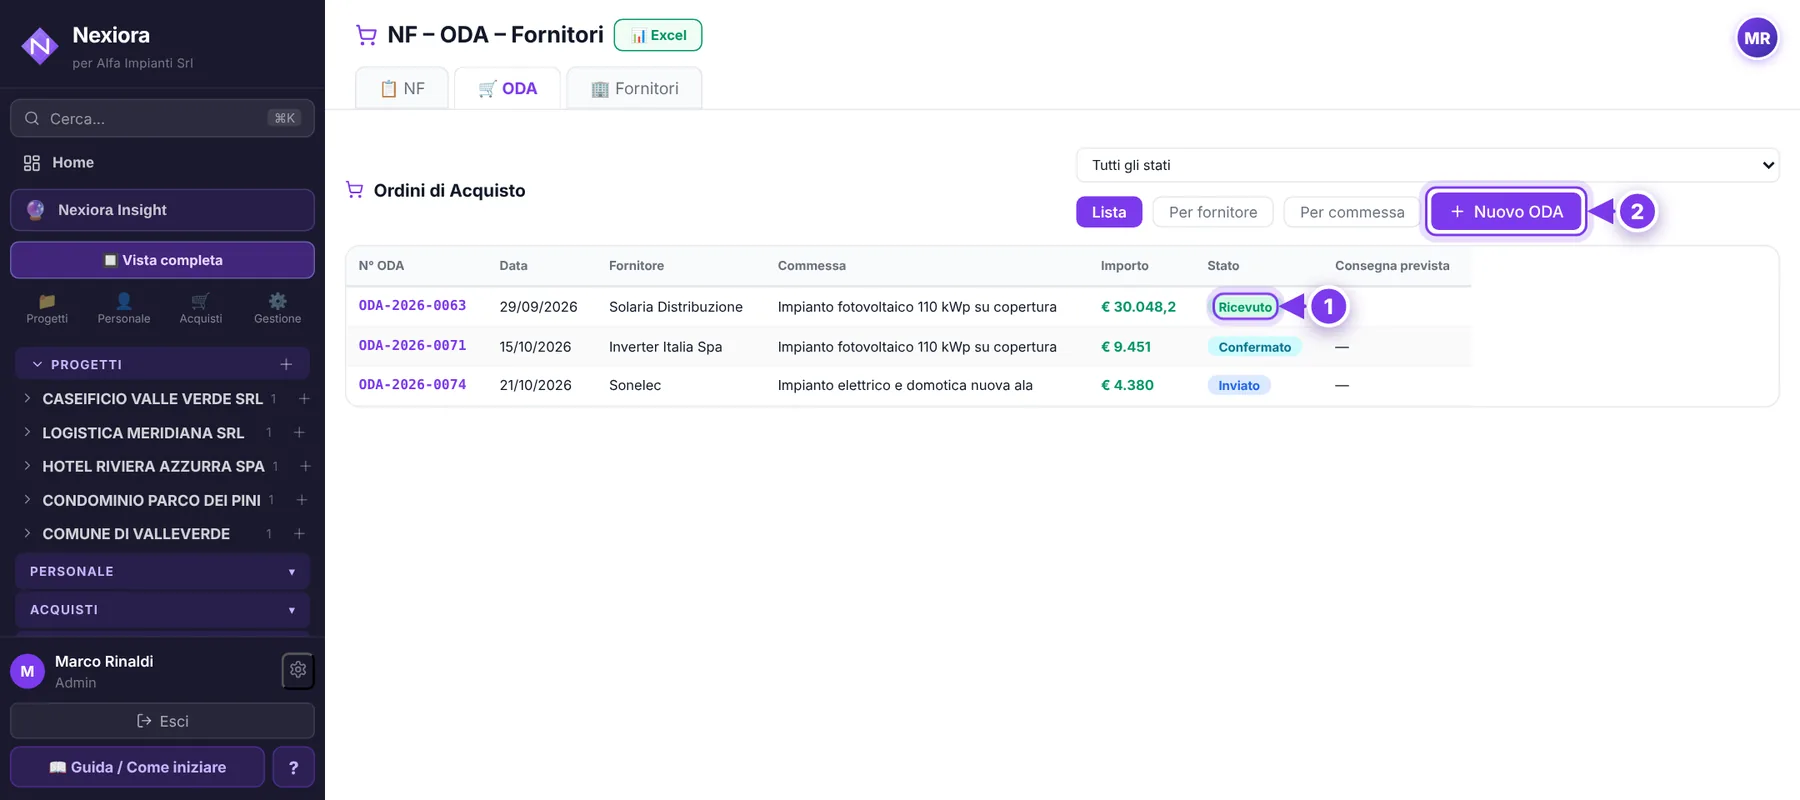Open Guida / Come iniziare
The image size is (1800, 800).
click(x=137, y=767)
